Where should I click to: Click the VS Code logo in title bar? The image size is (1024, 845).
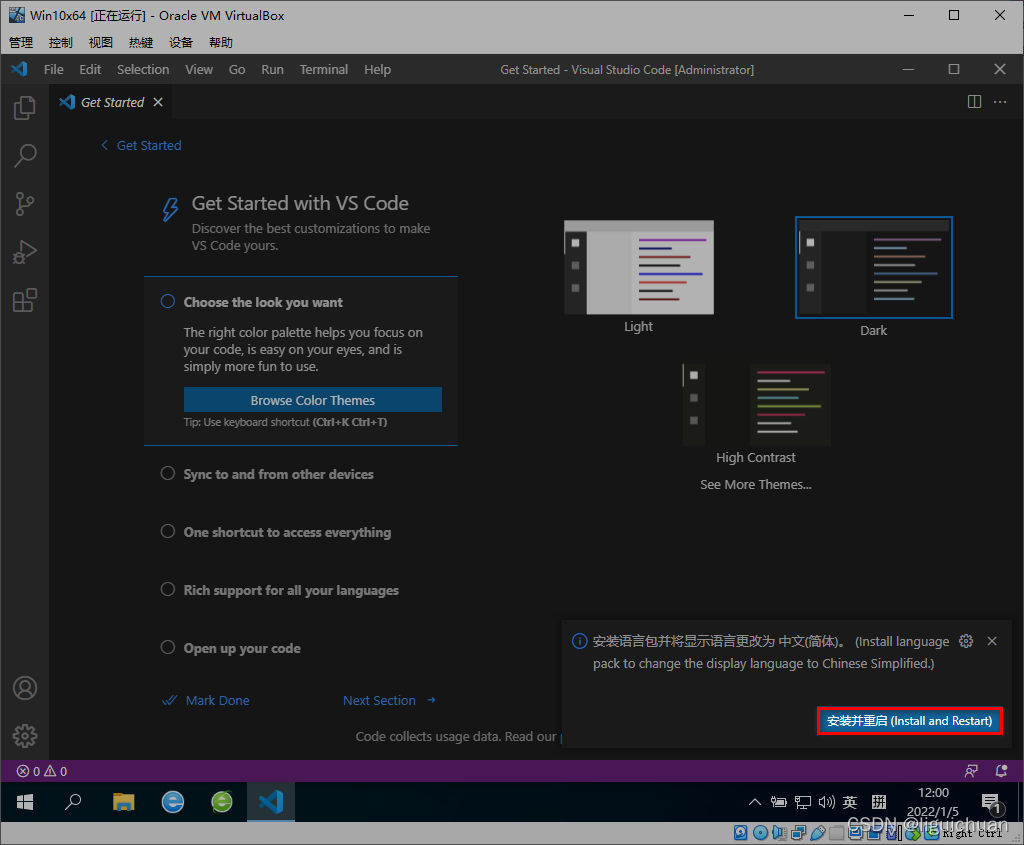[x=20, y=69]
